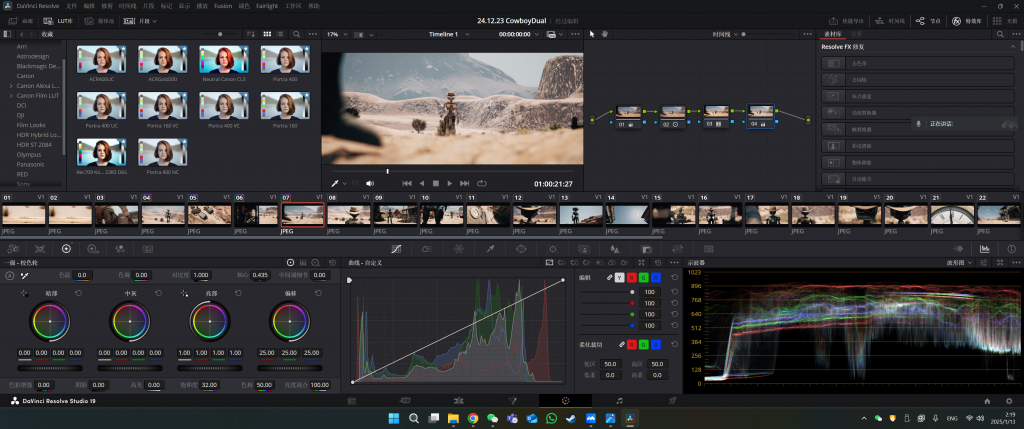Select the hand pan tool in node editor
The height and width of the screenshot is (429, 1024).
coord(605,34)
